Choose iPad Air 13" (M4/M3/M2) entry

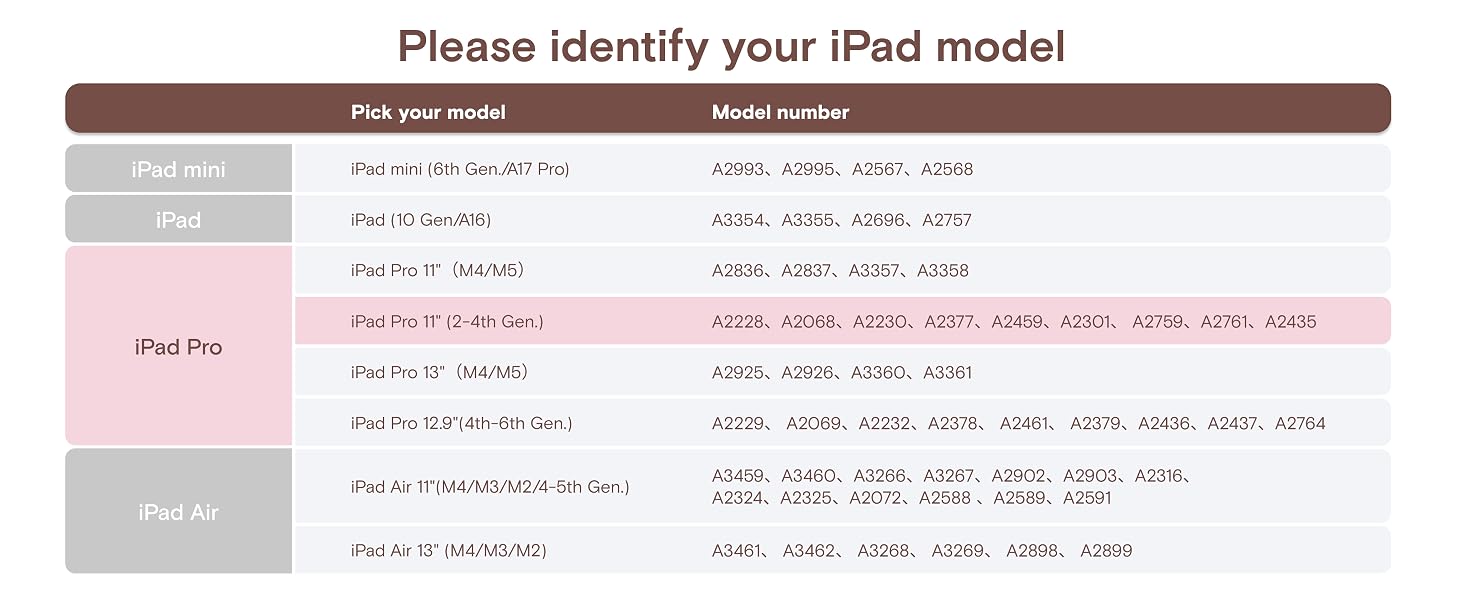pos(842,550)
